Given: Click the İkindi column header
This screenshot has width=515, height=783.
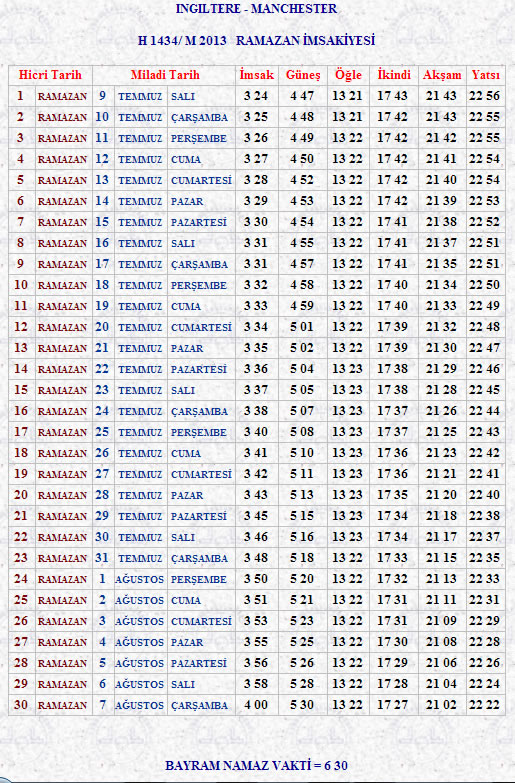Looking at the screenshot, I should click(394, 75).
